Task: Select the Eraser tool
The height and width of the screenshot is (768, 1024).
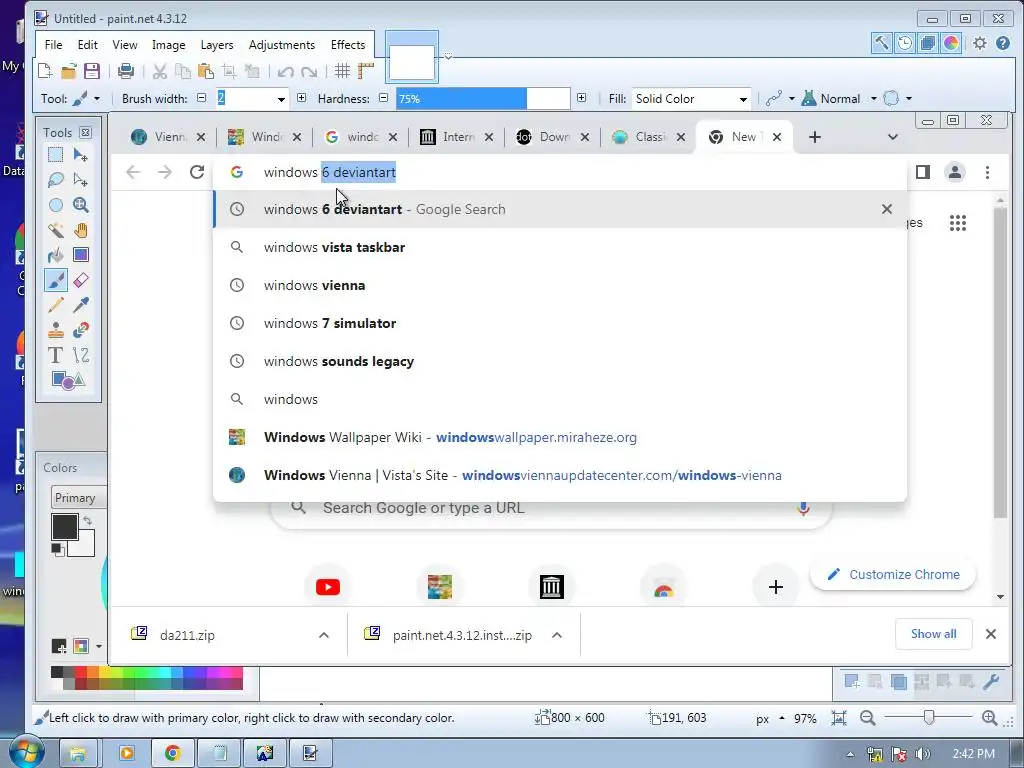Action: point(80,280)
